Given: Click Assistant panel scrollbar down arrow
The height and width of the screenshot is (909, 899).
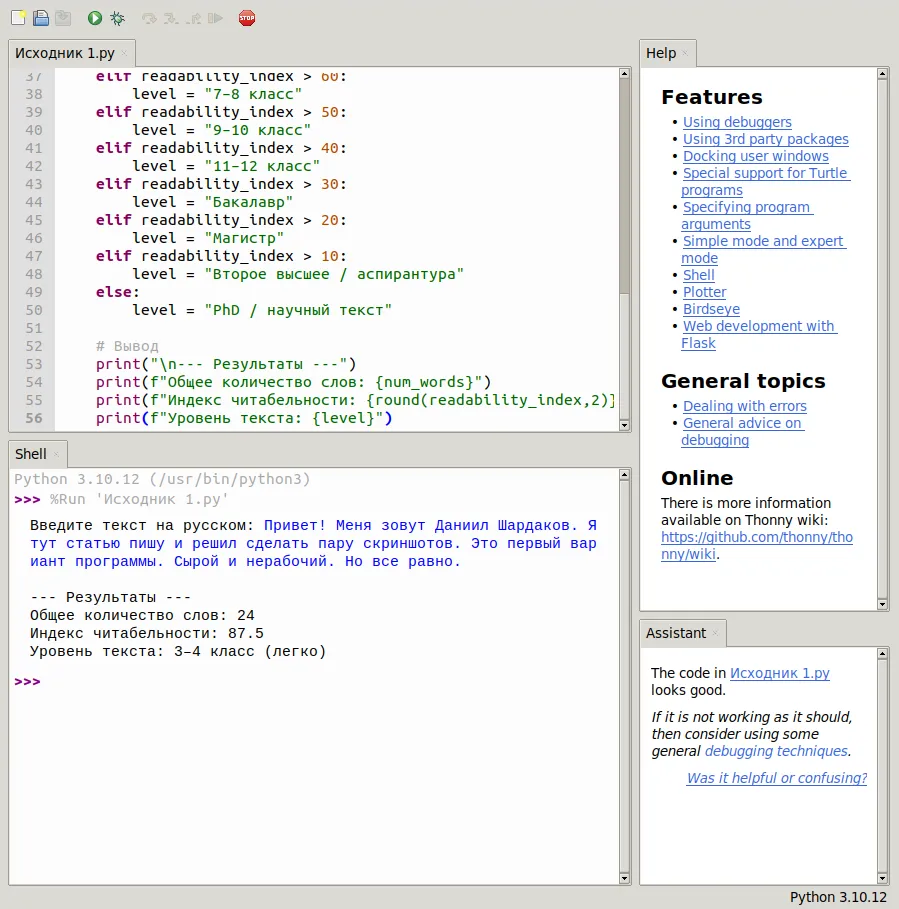Looking at the screenshot, I should tap(882, 878).
